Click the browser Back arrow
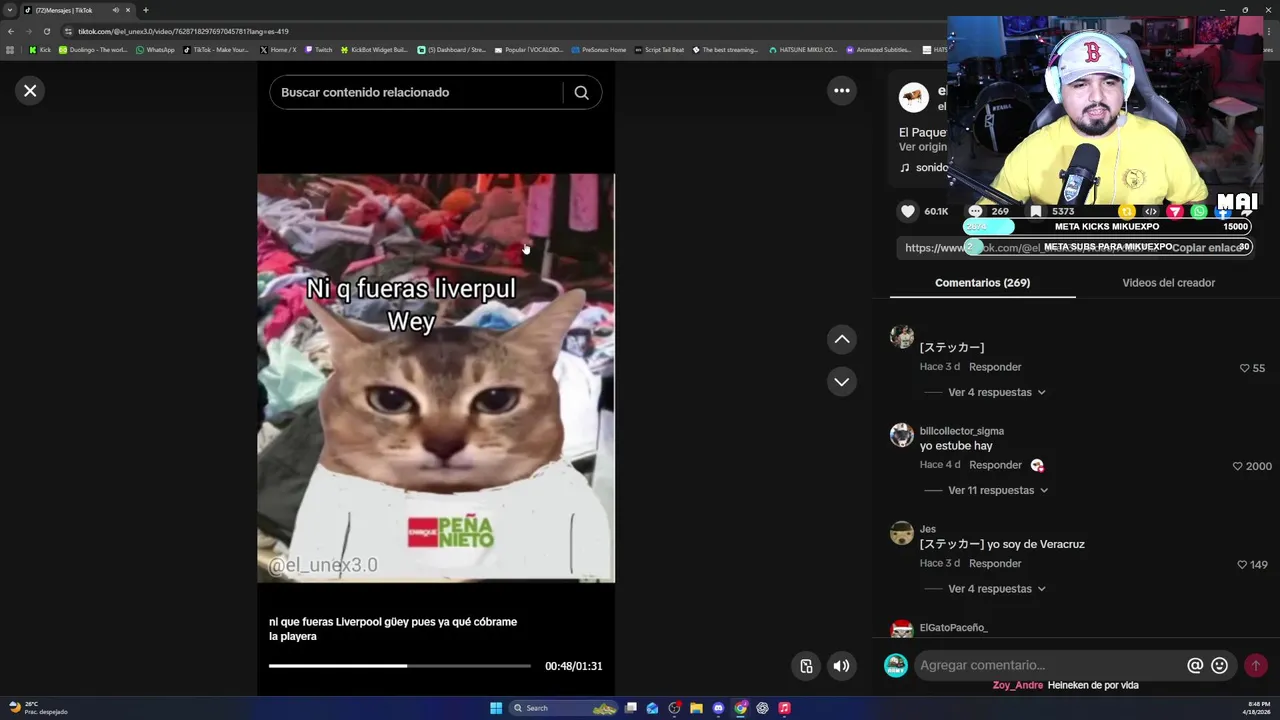The height and width of the screenshot is (720, 1280). [x=11, y=31]
